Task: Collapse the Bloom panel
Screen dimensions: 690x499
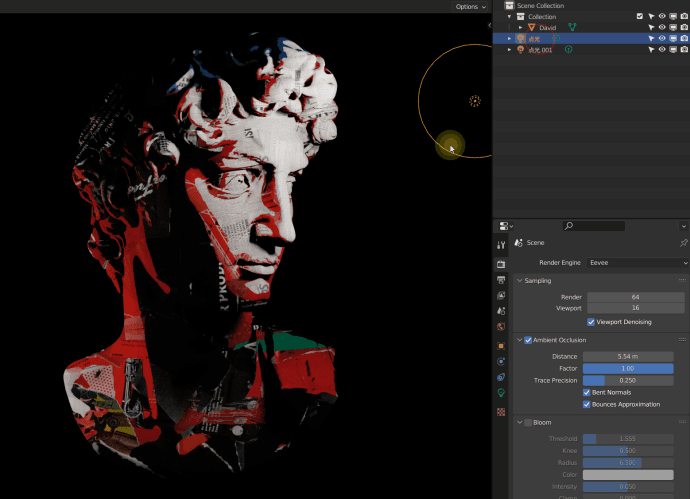Action: (520, 422)
